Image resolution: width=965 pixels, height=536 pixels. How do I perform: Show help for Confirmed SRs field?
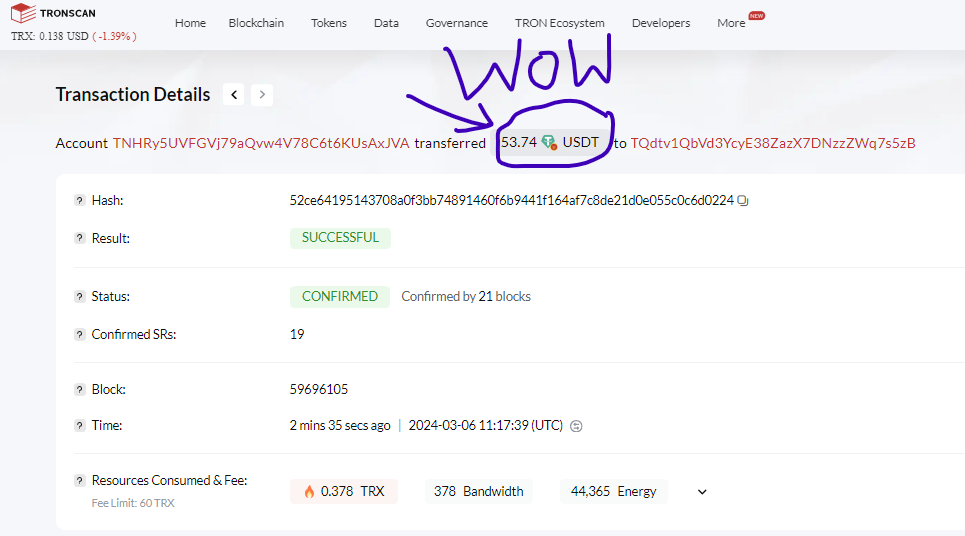79,335
